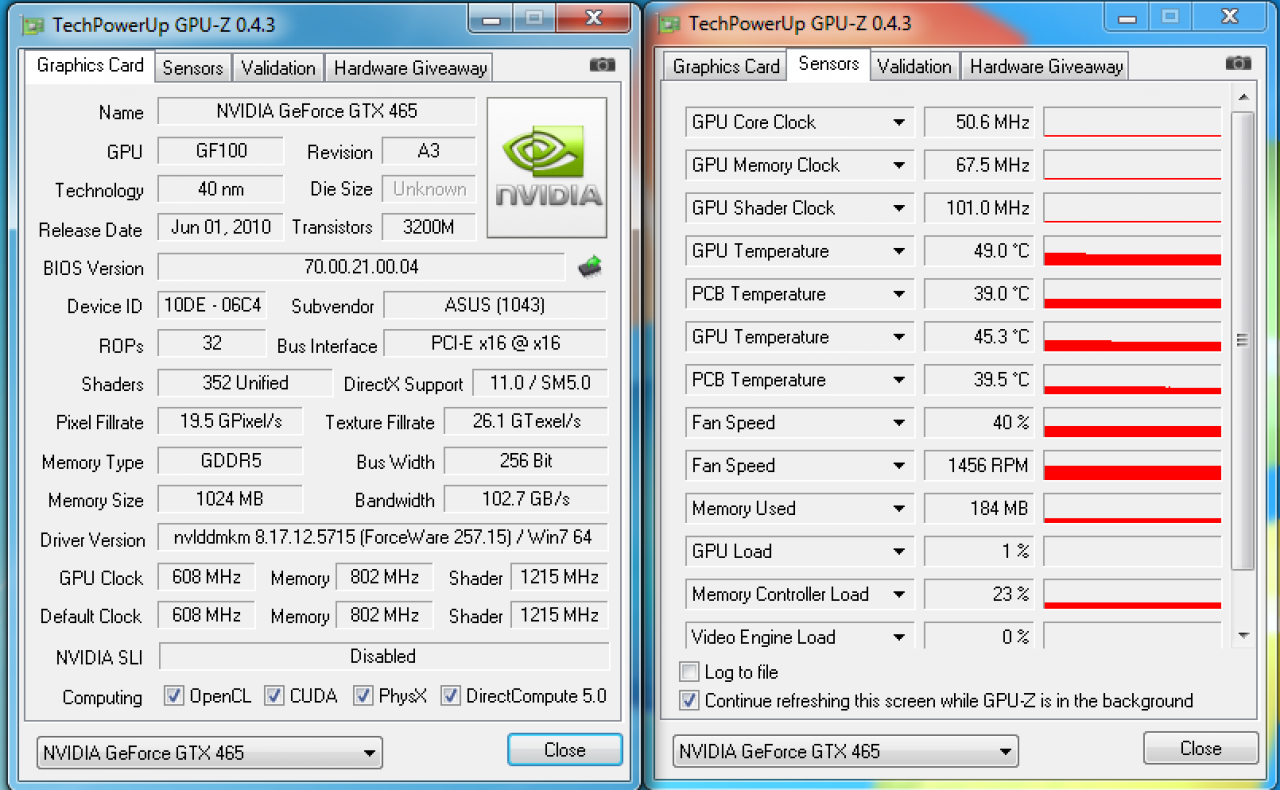
Task: Click the Release Date value Jun 01, 2010
Action: [221, 227]
